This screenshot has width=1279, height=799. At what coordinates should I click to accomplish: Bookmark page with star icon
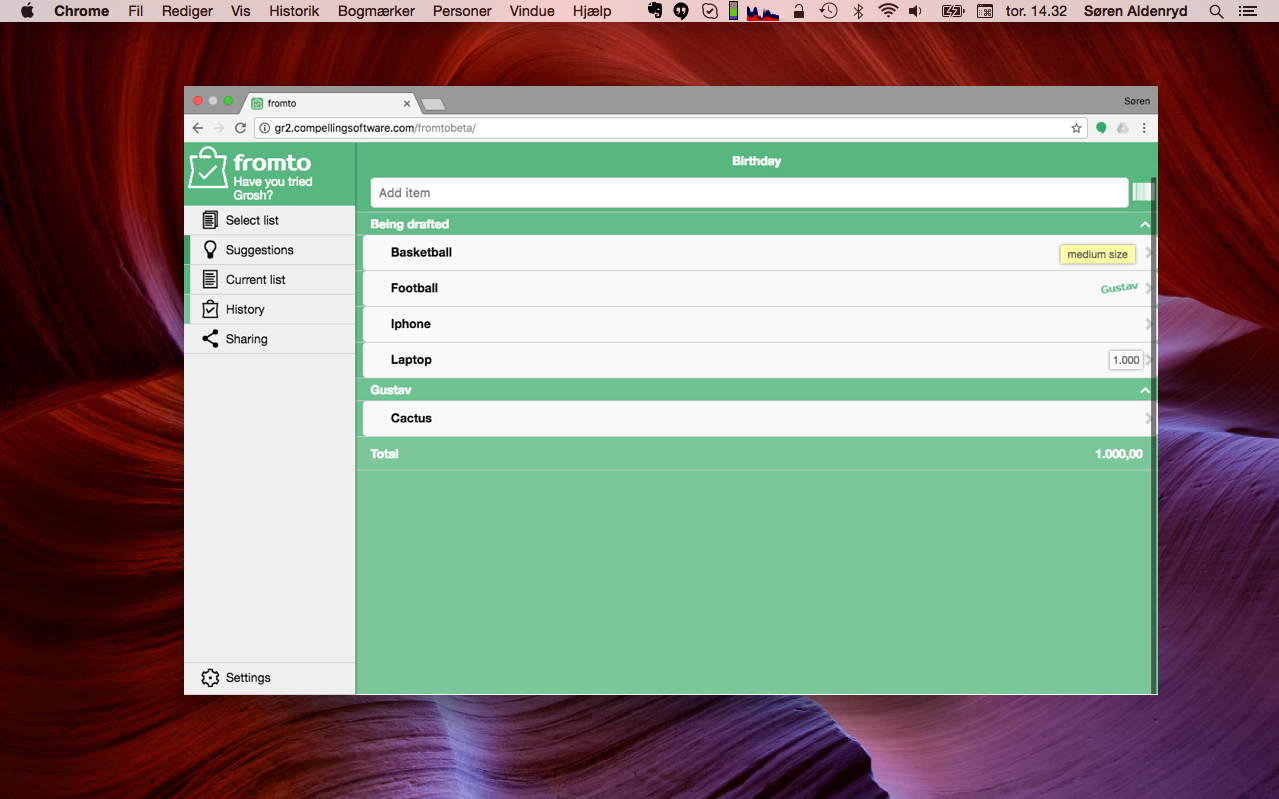[1076, 128]
